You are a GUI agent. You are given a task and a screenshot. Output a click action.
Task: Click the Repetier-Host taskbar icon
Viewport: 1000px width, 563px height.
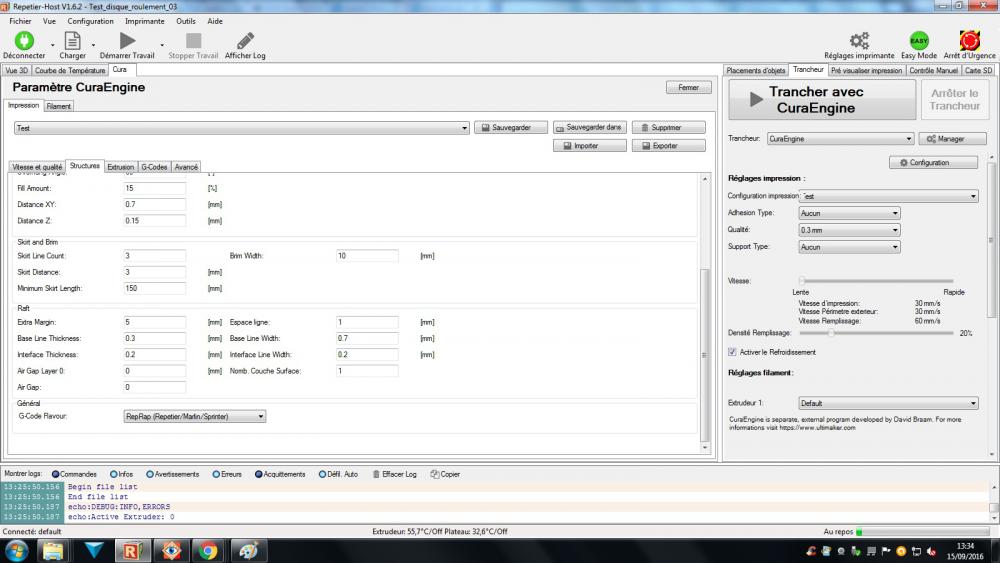click(x=132, y=550)
